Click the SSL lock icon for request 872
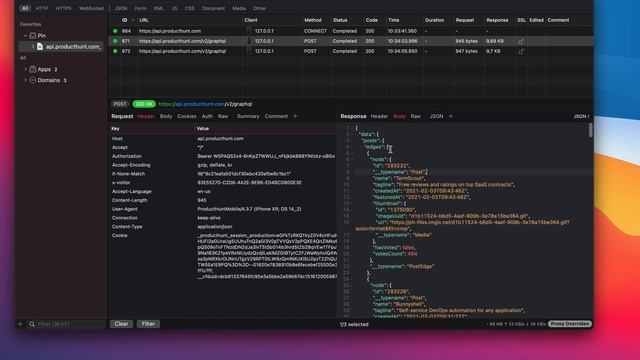This screenshot has width=640, height=360. 521,51
